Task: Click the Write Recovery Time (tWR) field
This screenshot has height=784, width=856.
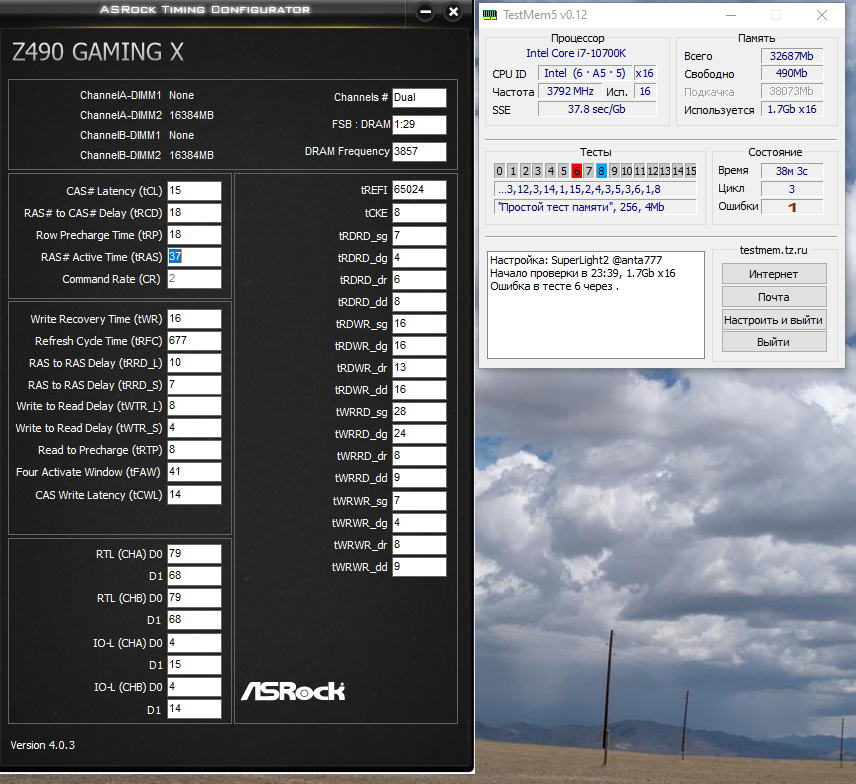Action: tap(194, 319)
